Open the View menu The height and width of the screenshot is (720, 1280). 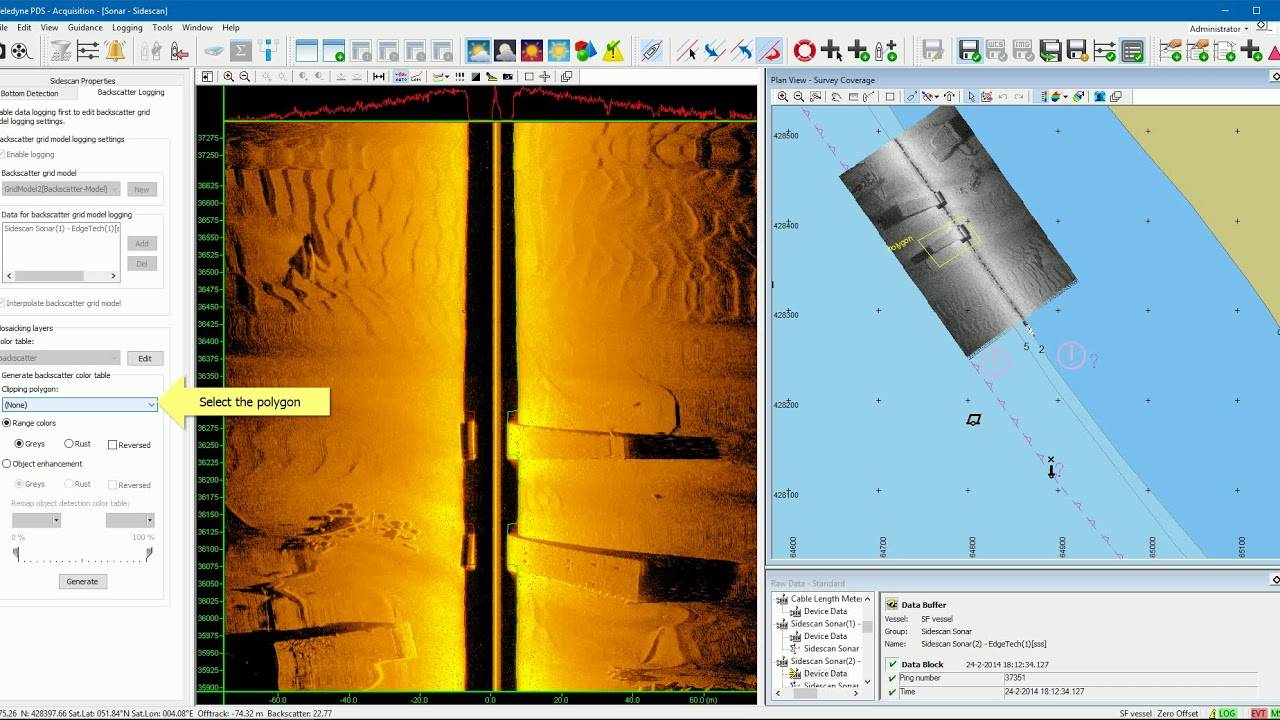pyautogui.click(x=49, y=28)
